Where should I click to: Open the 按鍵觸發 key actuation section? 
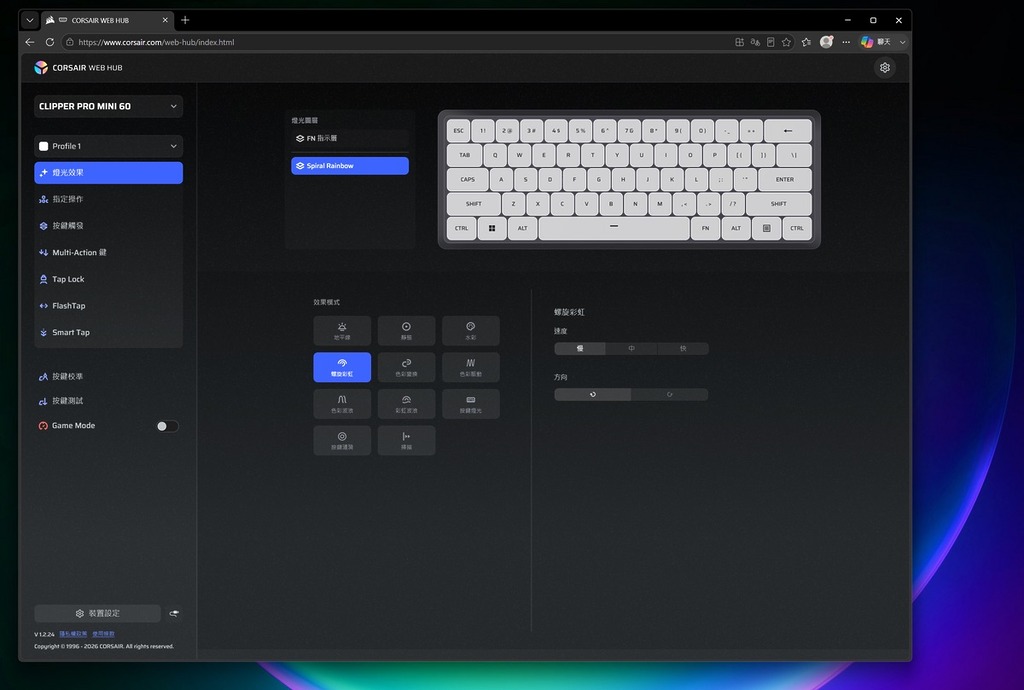pos(108,226)
